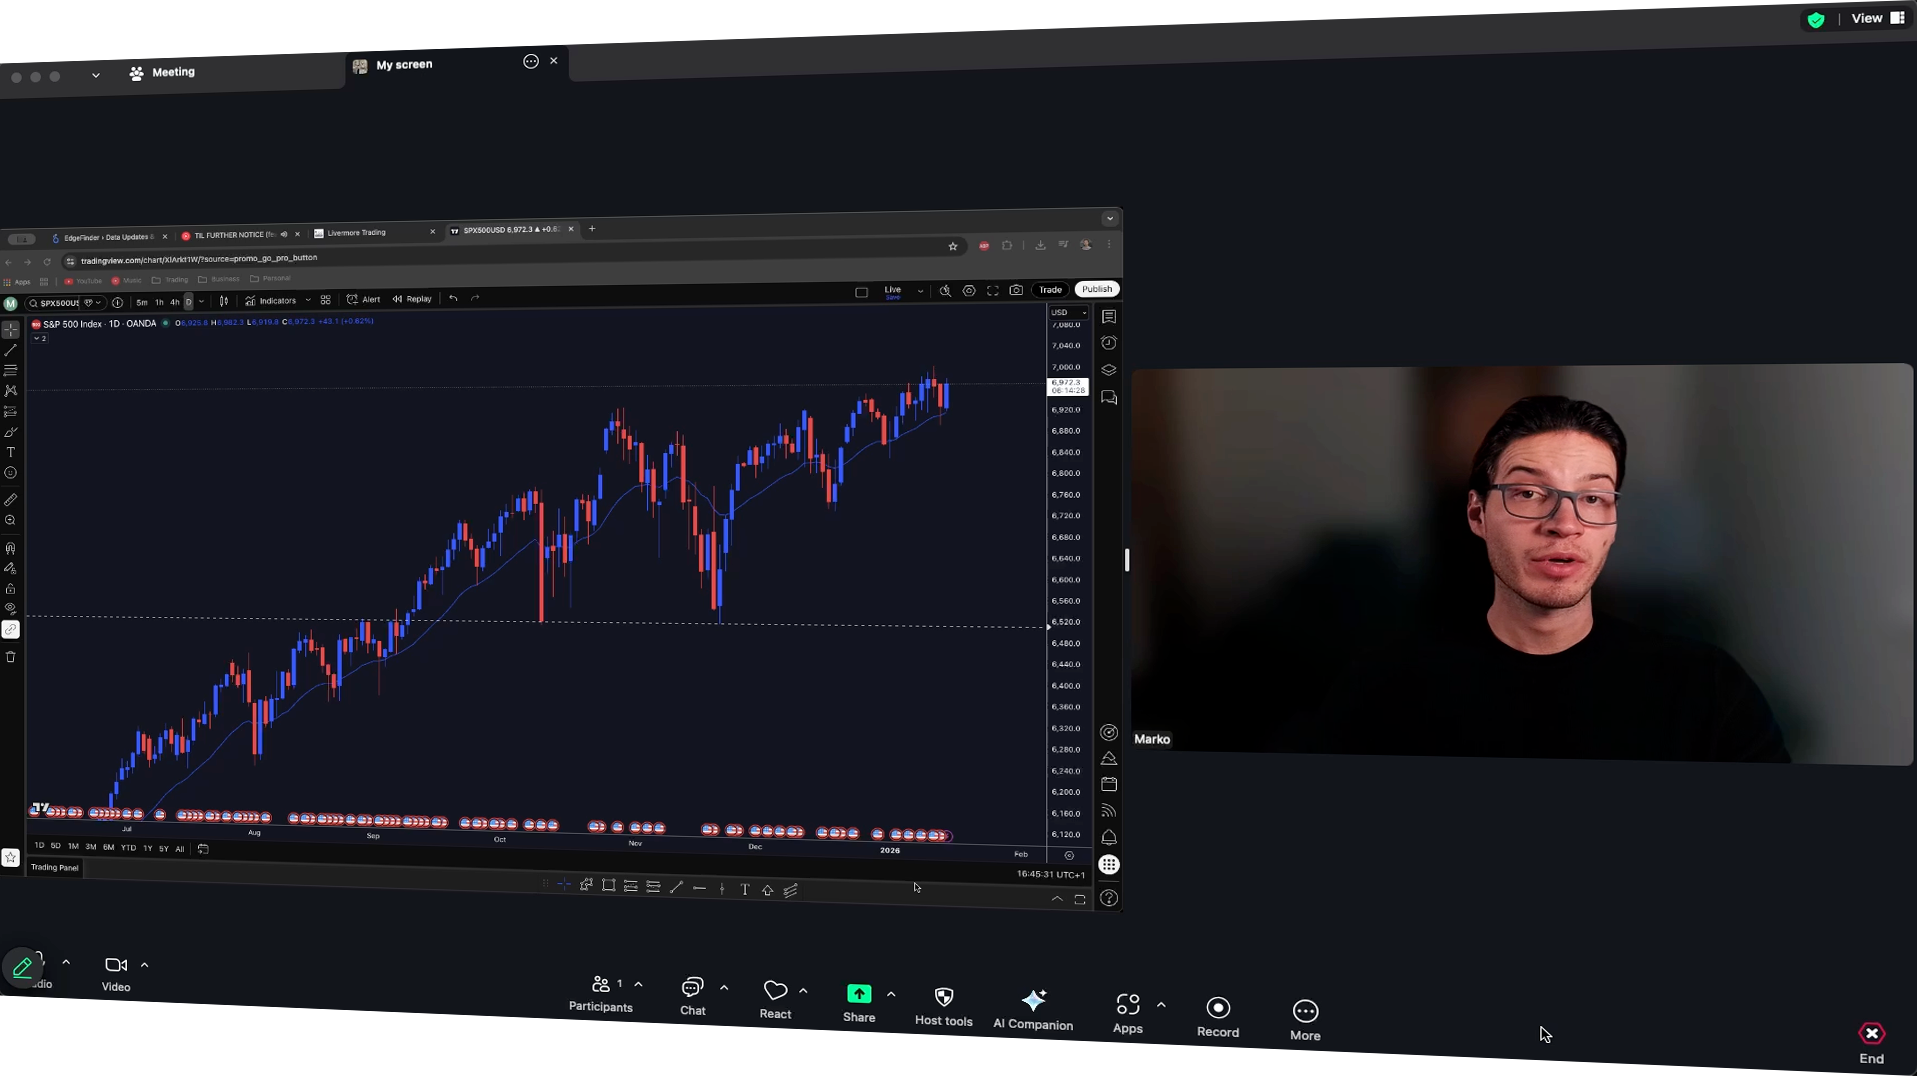Select the Text tool in left toolbar
The height and width of the screenshot is (1076, 1917).
click(11, 453)
